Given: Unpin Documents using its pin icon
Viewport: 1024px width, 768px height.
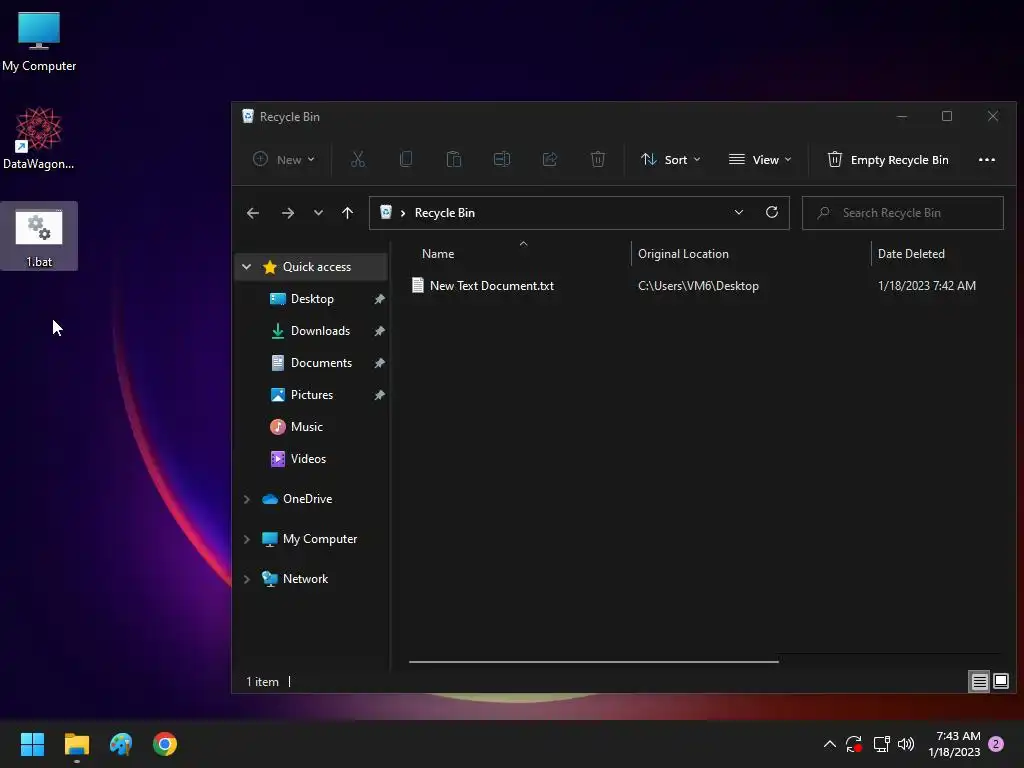Looking at the screenshot, I should 379,363.
